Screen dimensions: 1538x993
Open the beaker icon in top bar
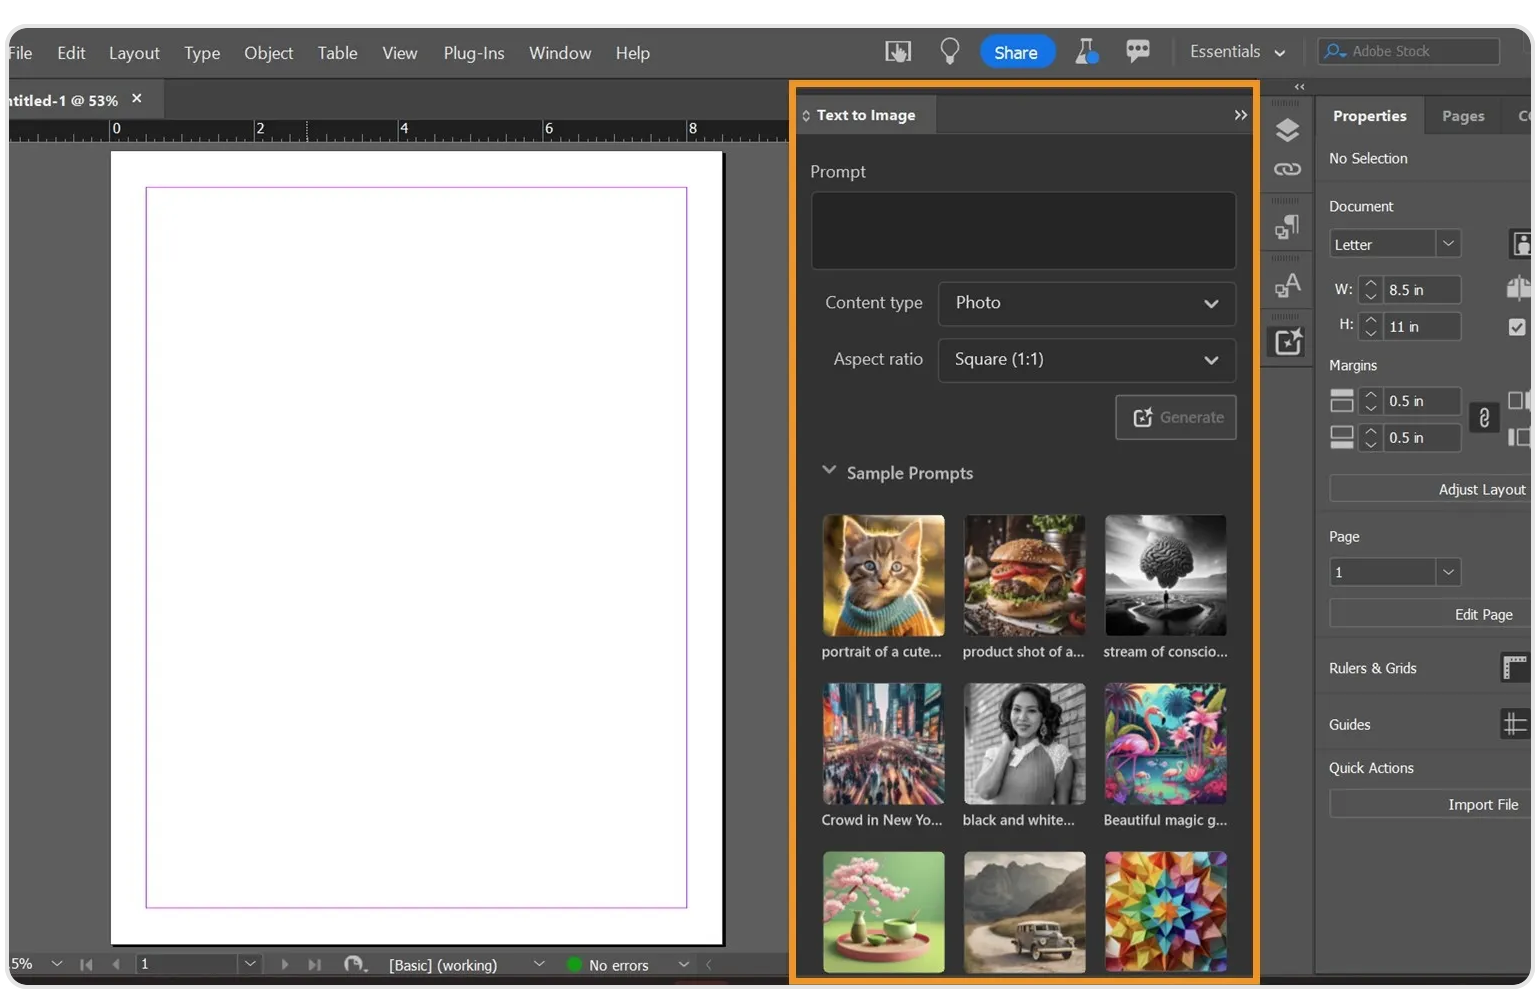tap(1086, 52)
